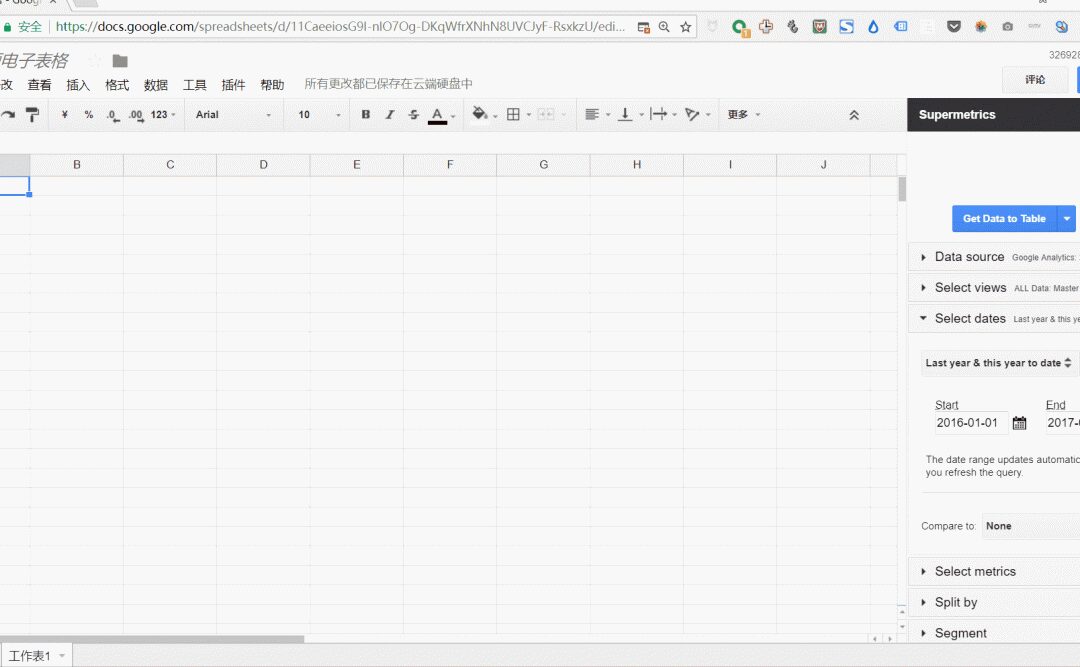Click the spreadsheet vertical scrollbar thumb
Image resolution: width=1080 pixels, height=667 pixels.
coord(902,189)
